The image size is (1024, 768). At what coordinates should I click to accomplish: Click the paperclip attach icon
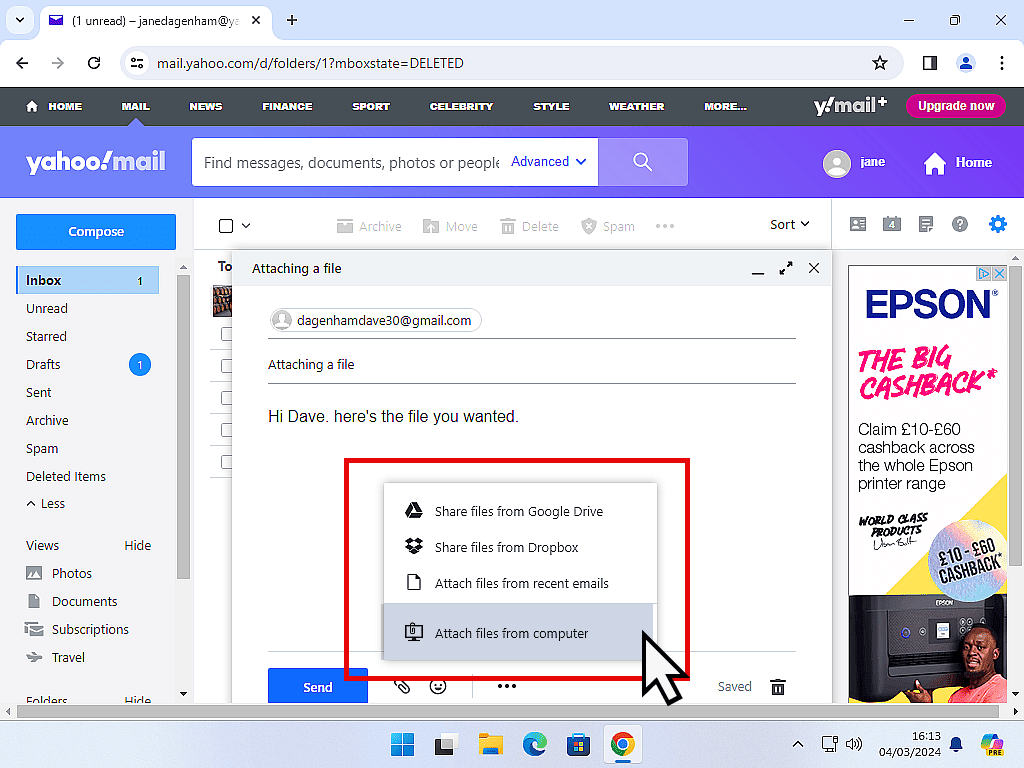coord(402,687)
